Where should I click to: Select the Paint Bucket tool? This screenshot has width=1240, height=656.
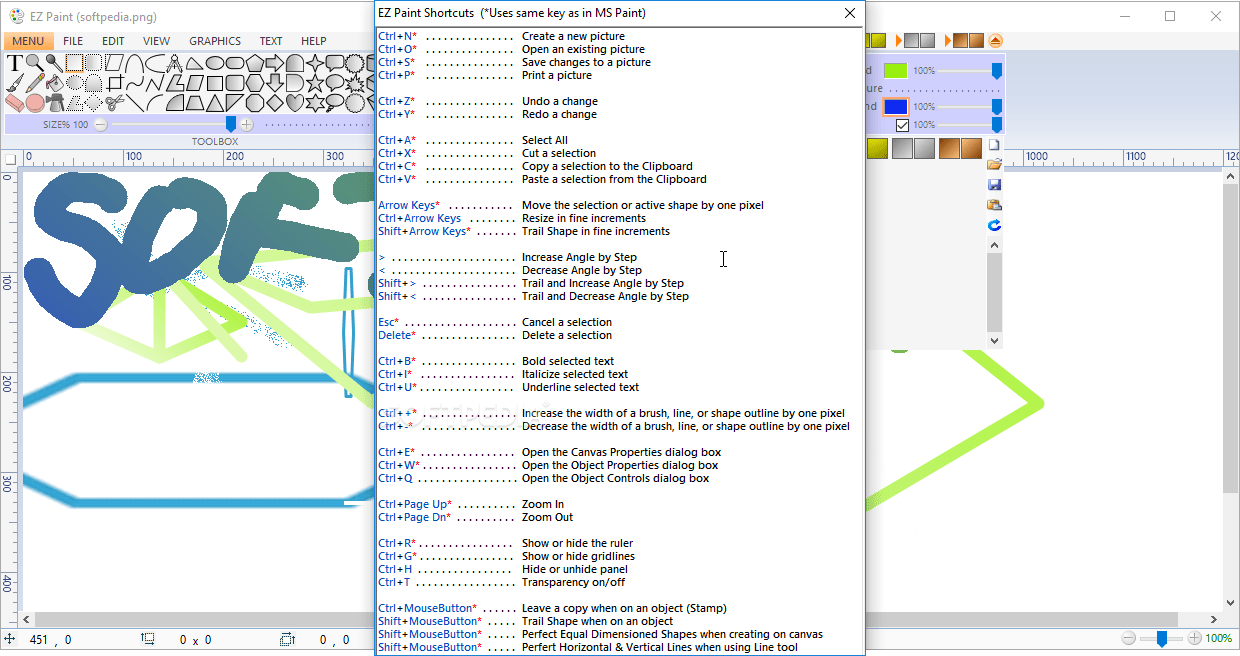pyautogui.click(x=54, y=83)
